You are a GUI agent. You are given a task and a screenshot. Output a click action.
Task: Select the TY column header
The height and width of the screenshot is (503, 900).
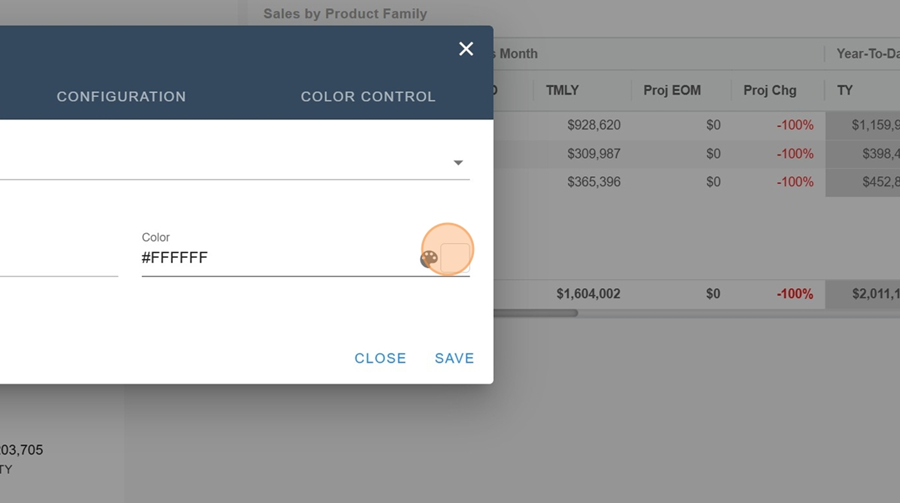(x=845, y=90)
